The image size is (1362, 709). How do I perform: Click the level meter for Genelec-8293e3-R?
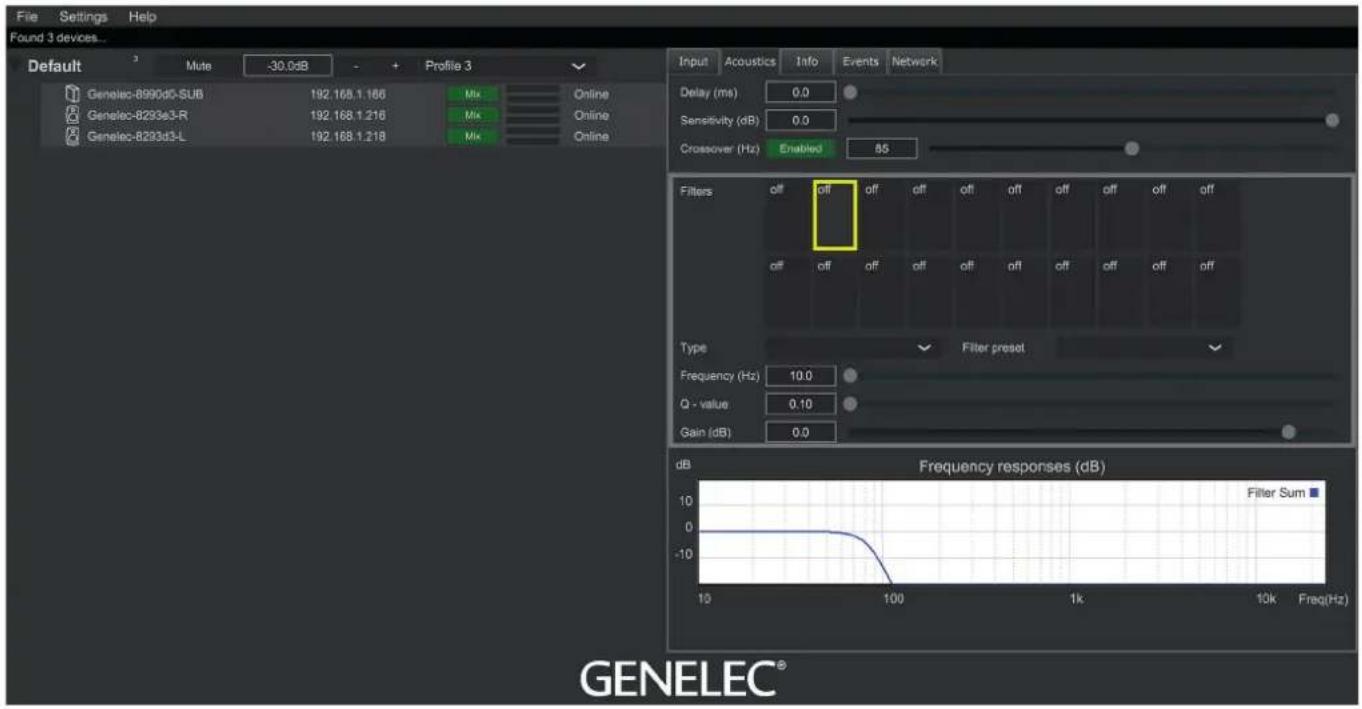[x=533, y=115]
